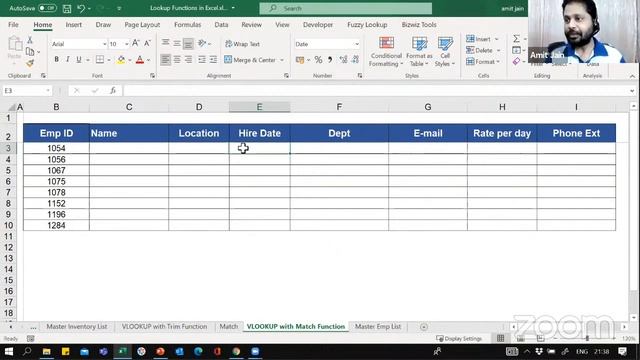640x360 pixels.
Task: Open the Fuzzy Lookup tab
Action: pos(367,24)
